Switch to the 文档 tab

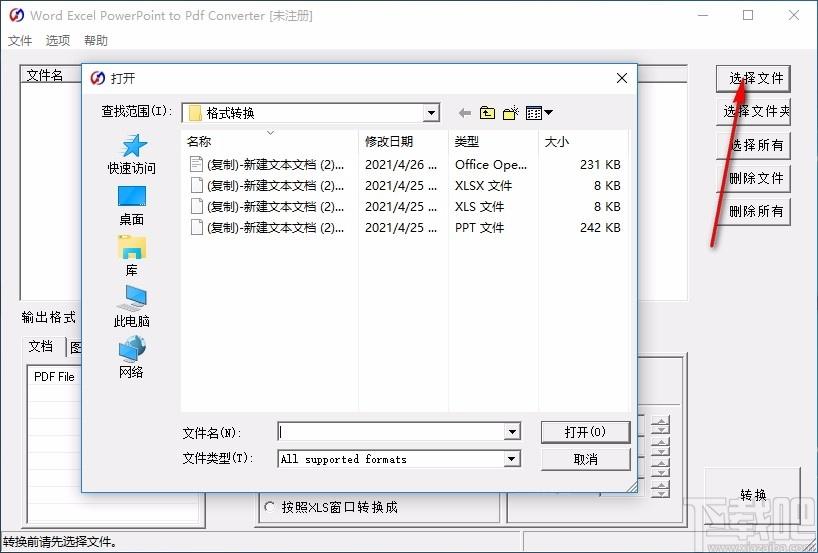click(42, 346)
